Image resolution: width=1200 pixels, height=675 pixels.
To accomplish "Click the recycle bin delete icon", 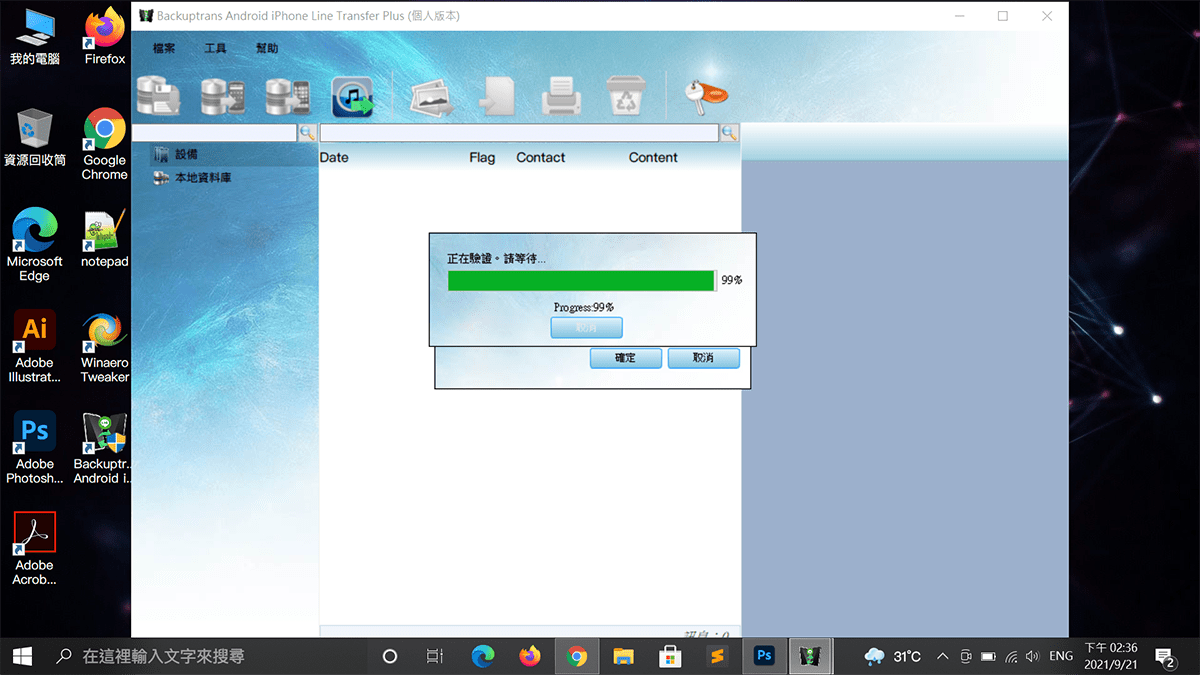I will [626, 97].
